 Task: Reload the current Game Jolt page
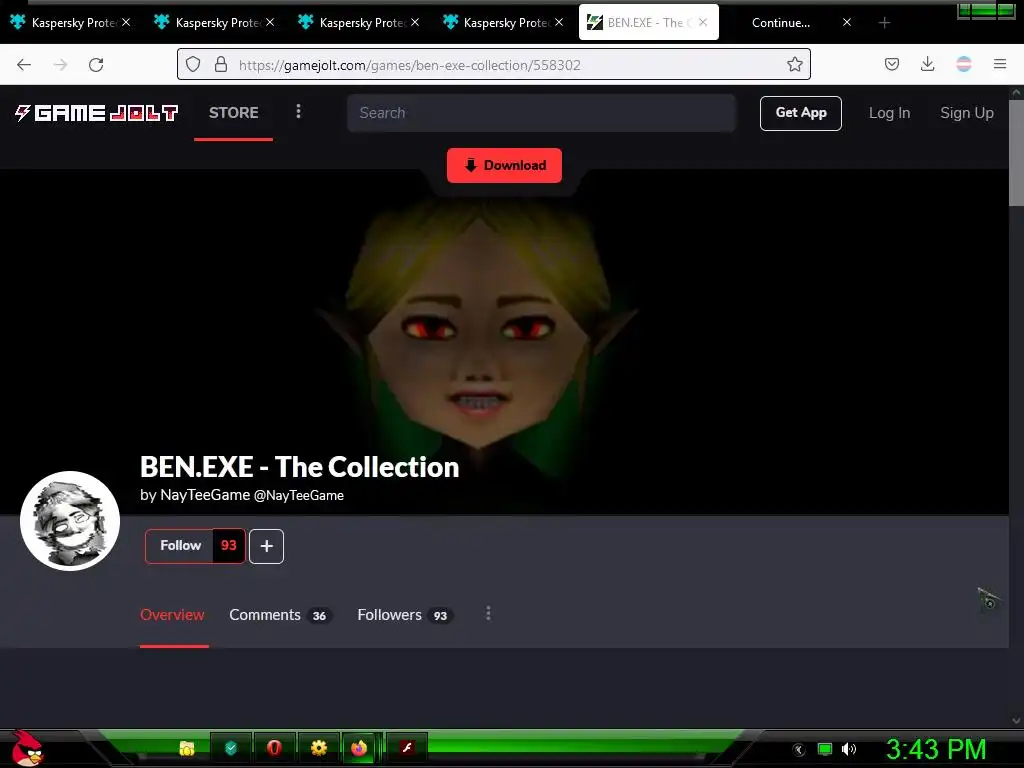(96, 65)
